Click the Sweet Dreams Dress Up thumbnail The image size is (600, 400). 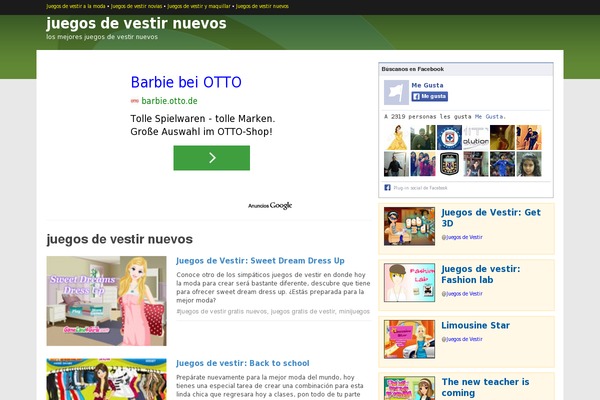pyautogui.click(x=106, y=301)
